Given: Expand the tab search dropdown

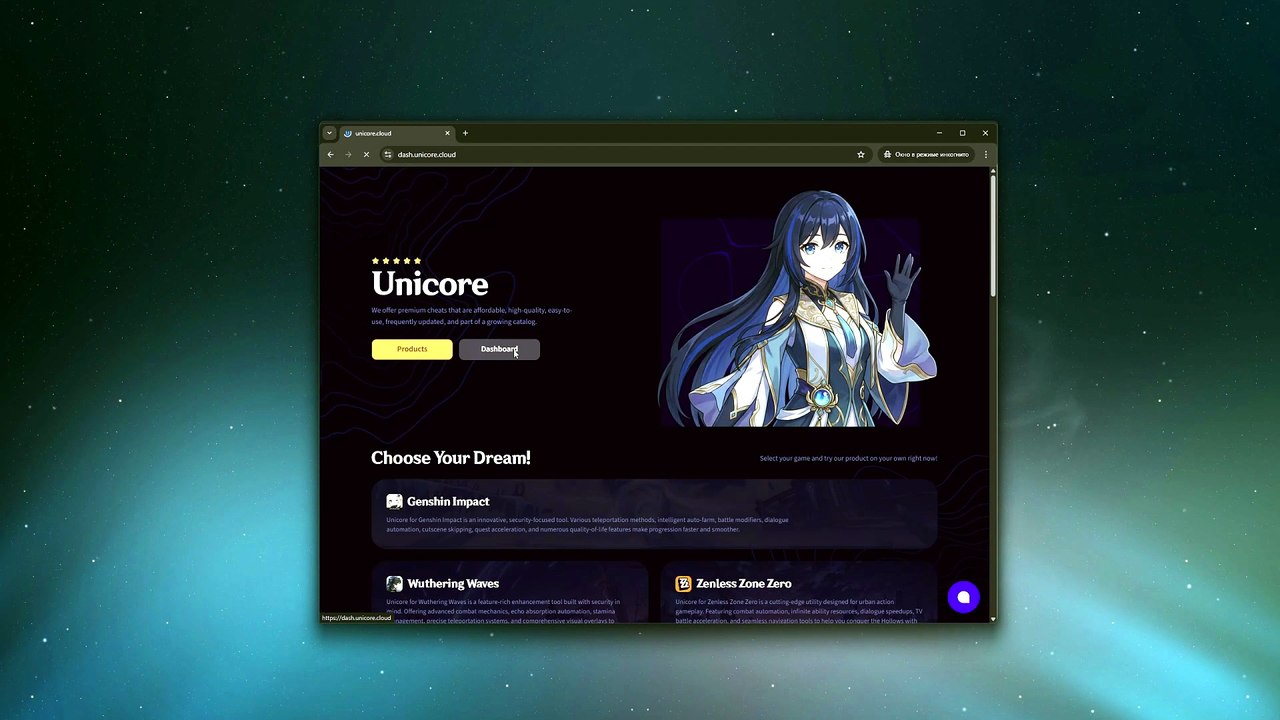Looking at the screenshot, I should click(x=329, y=133).
